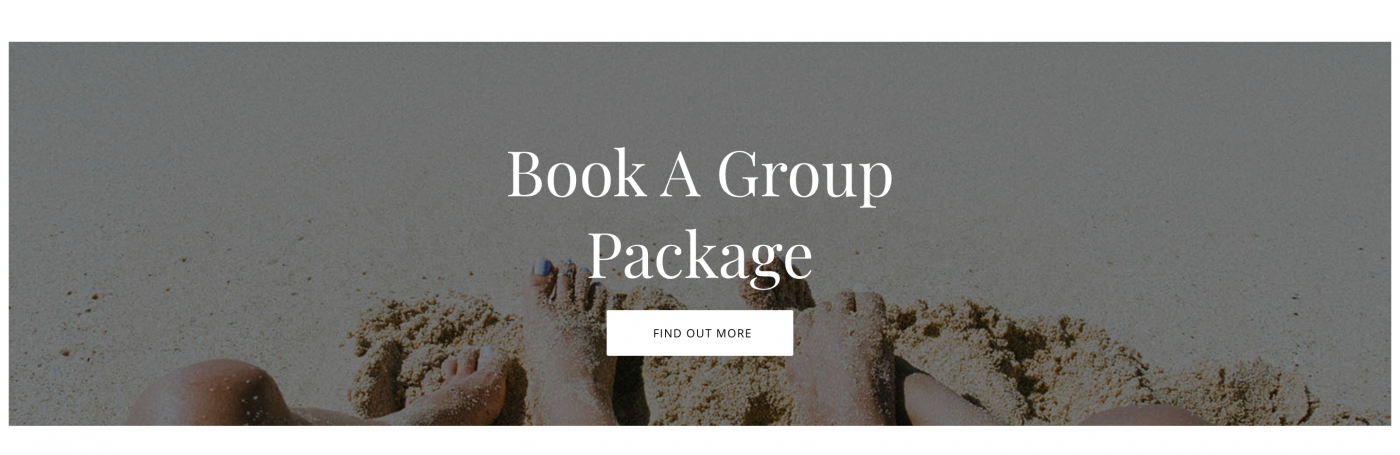Click the word "Package" in the heading
This screenshot has height=455, width=1400.
click(x=699, y=256)
